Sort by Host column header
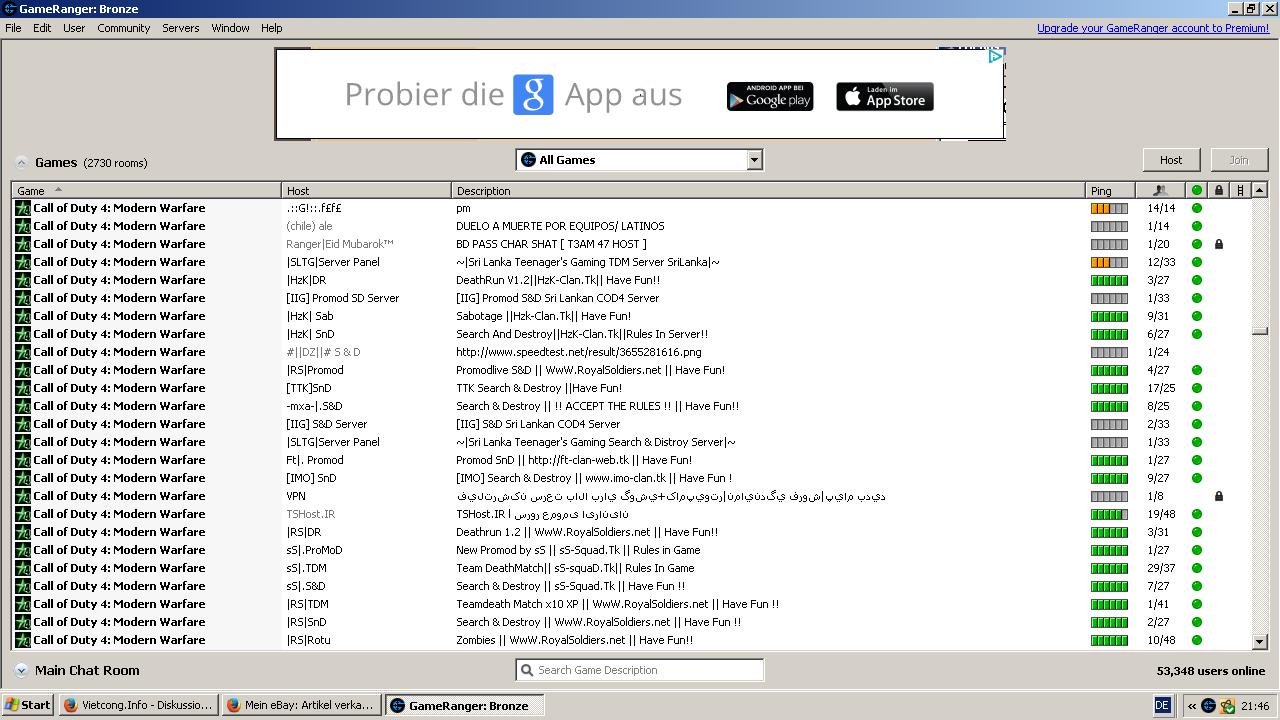1280x720 pixels. tap(367, 190)
